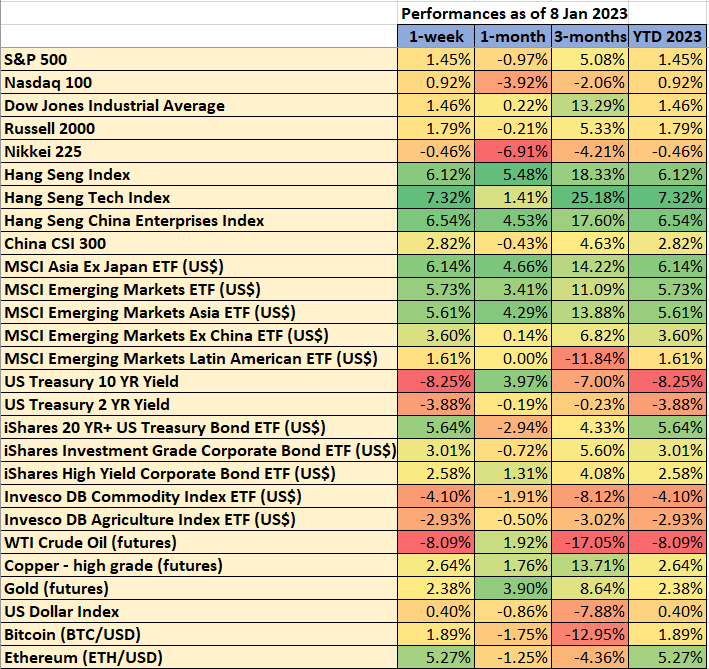Select MSCI Asia Ex Japan 3-months 14.22%

point(590,267)
